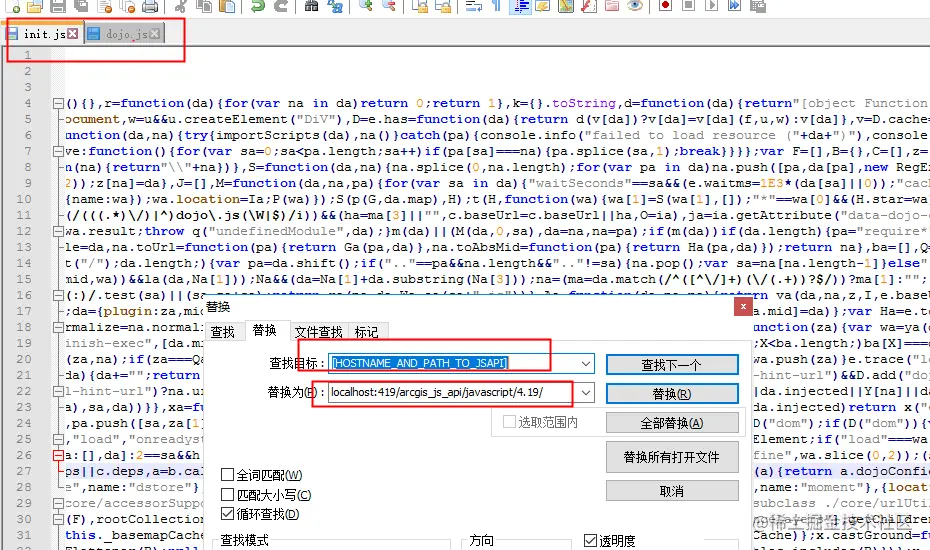Collapse the code fold at line 18
The image size is (930, 550).
[58, 328]
